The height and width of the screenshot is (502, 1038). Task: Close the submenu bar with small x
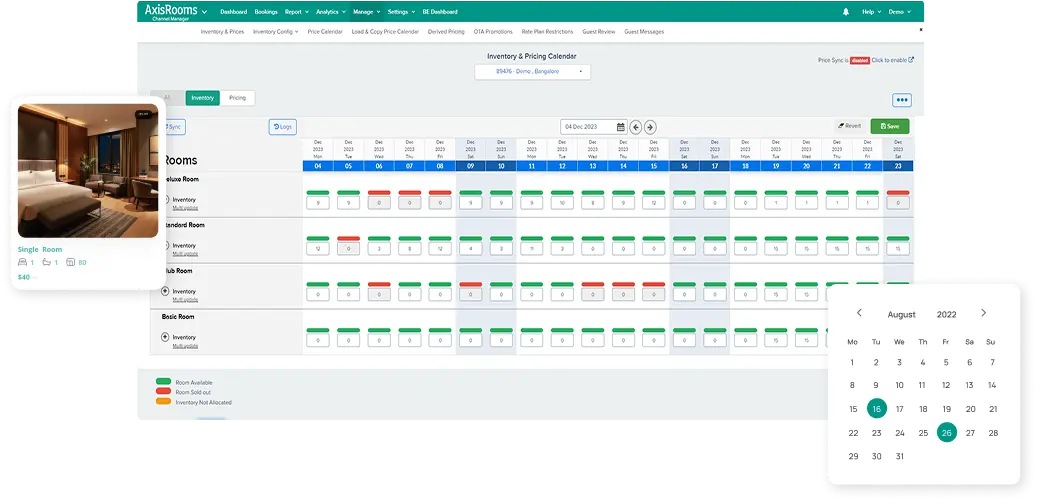coord(920,30)
